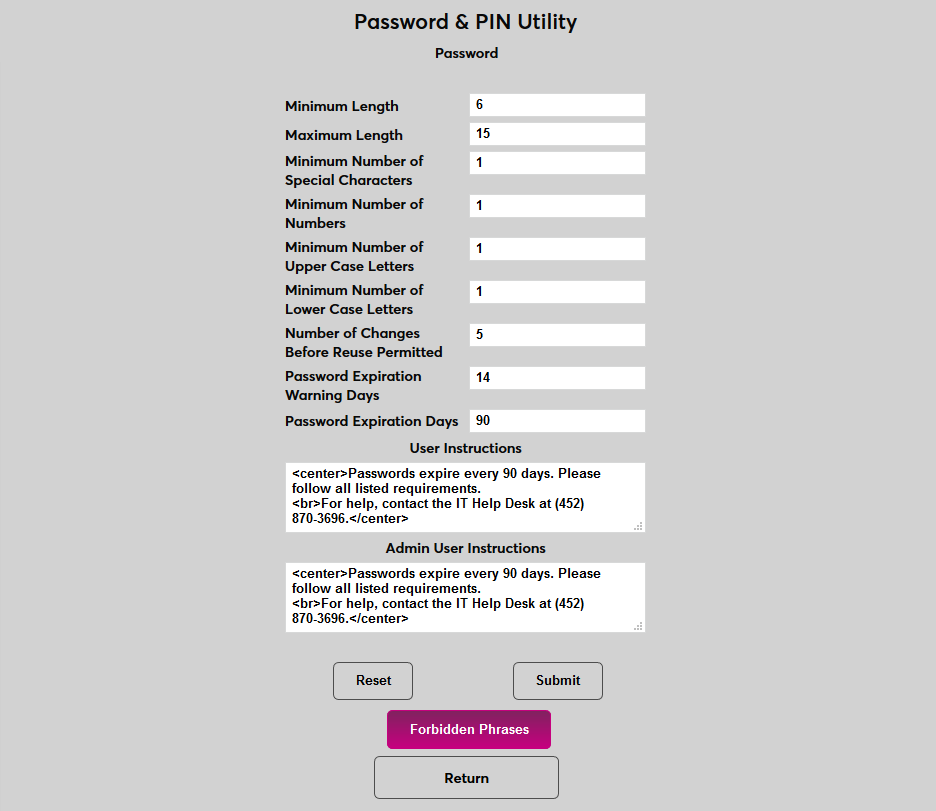Select the Minimum Length input field
The width and height of the screenshot is (936, 811).
click(x=556, y=104)
